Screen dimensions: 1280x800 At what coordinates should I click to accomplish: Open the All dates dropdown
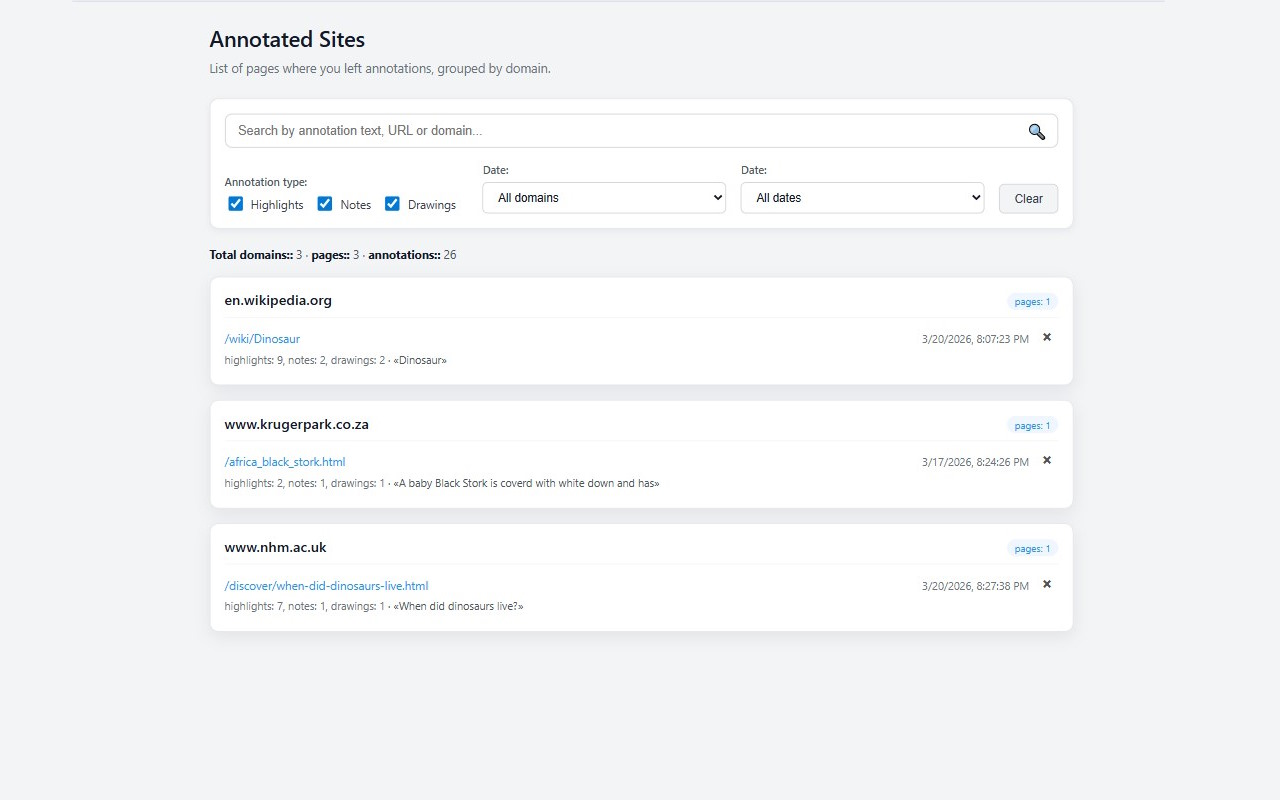point(861,197)
